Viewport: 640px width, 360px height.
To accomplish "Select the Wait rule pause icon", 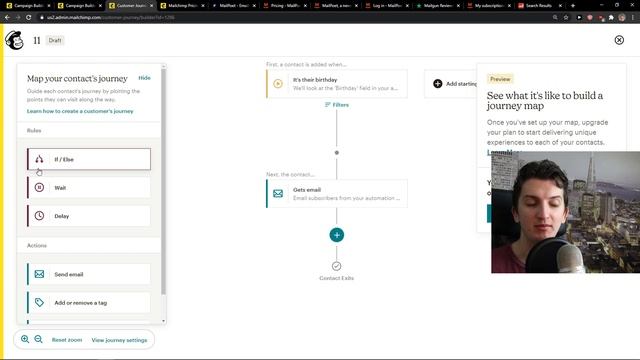I will [39, 187].
